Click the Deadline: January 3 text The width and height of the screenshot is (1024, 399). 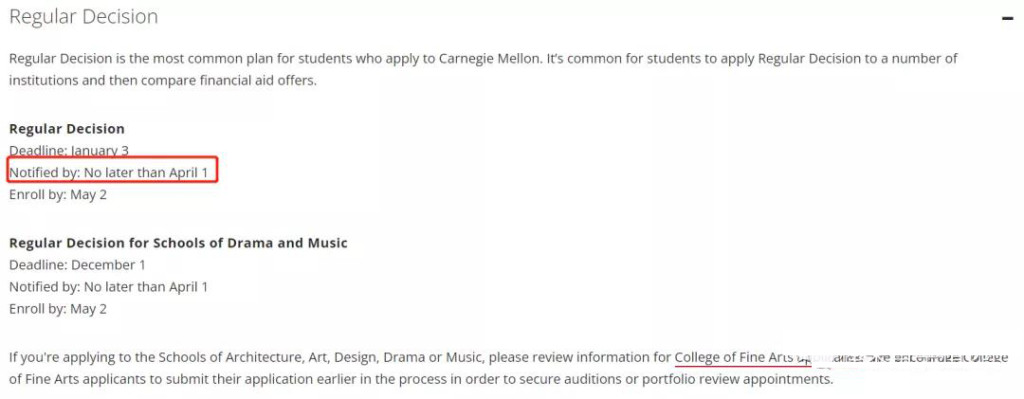click(x=69, y=151)
